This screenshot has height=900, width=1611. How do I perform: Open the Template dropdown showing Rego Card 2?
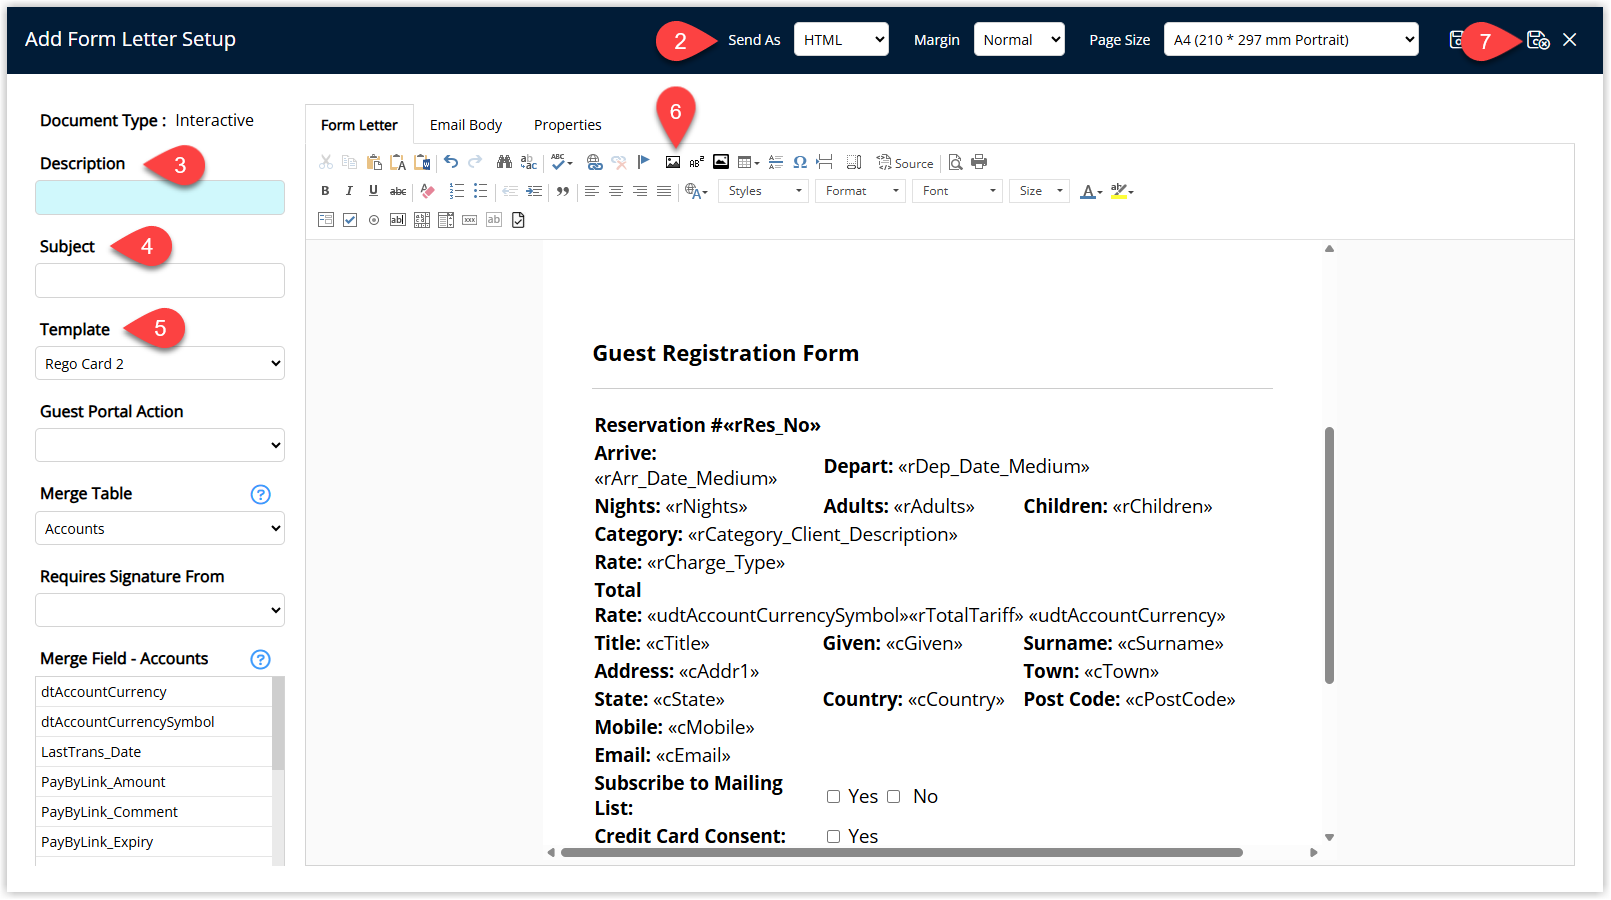pos(160,364)
